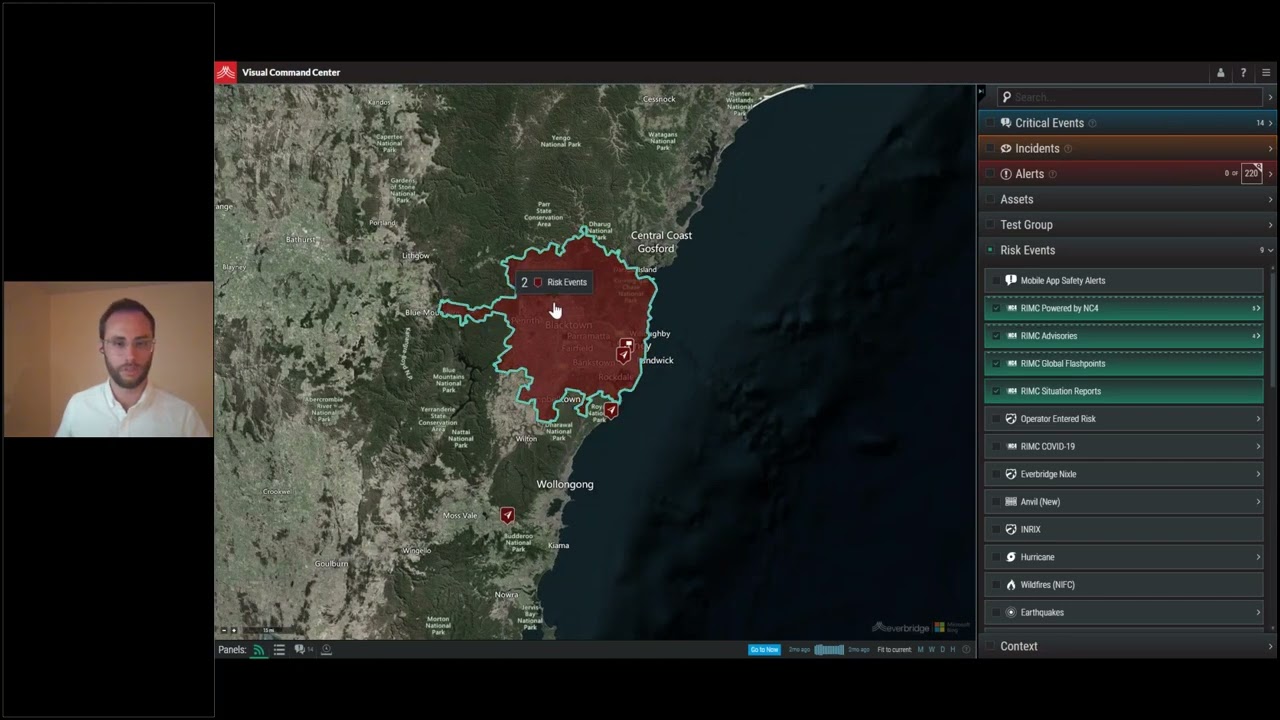Toggle the Risk Events checkbox
1280x720 pixels.
pyautogui.click(x=990, y=250)
